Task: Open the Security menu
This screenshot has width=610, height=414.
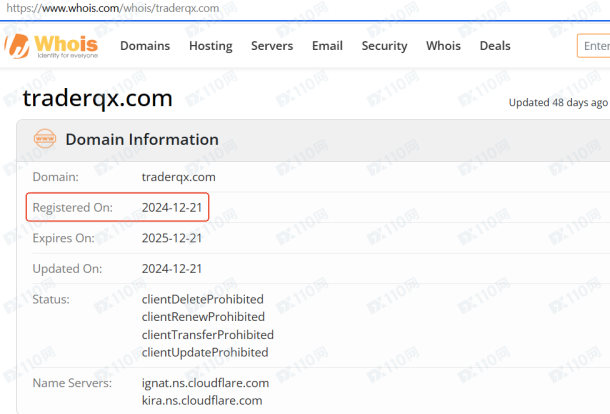Action: click(x=384, y=46)
